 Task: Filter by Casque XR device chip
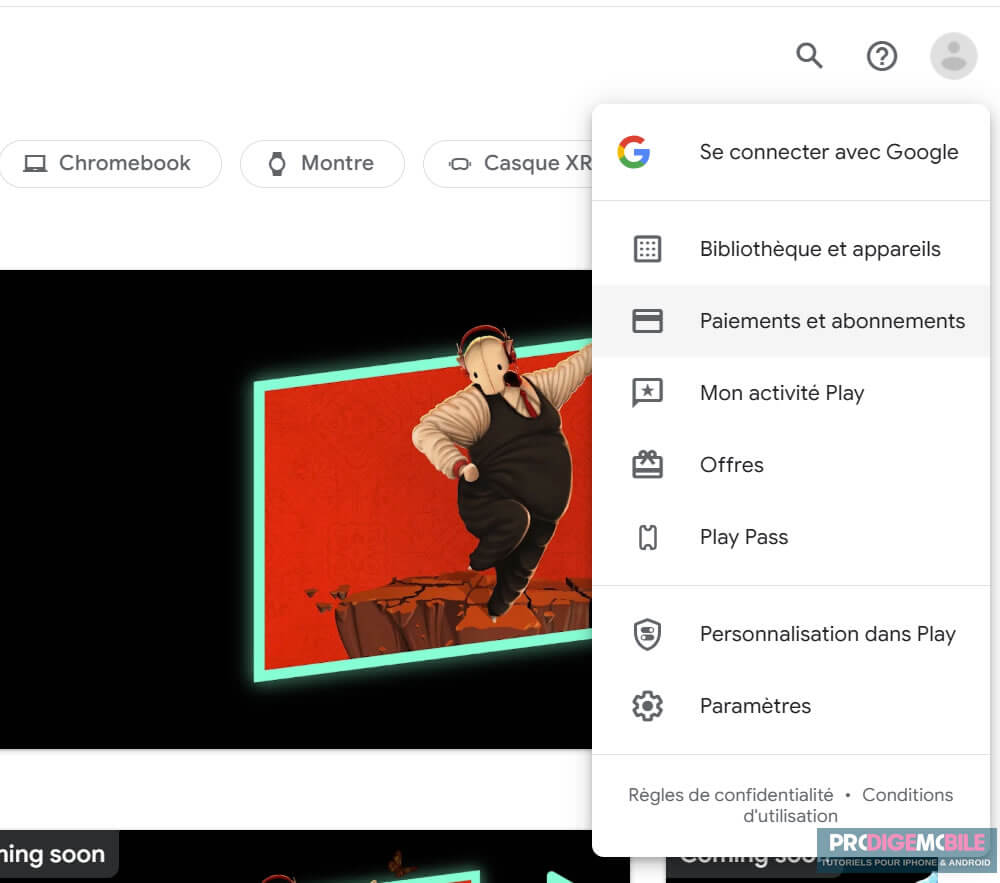click(x=508, y=164)
